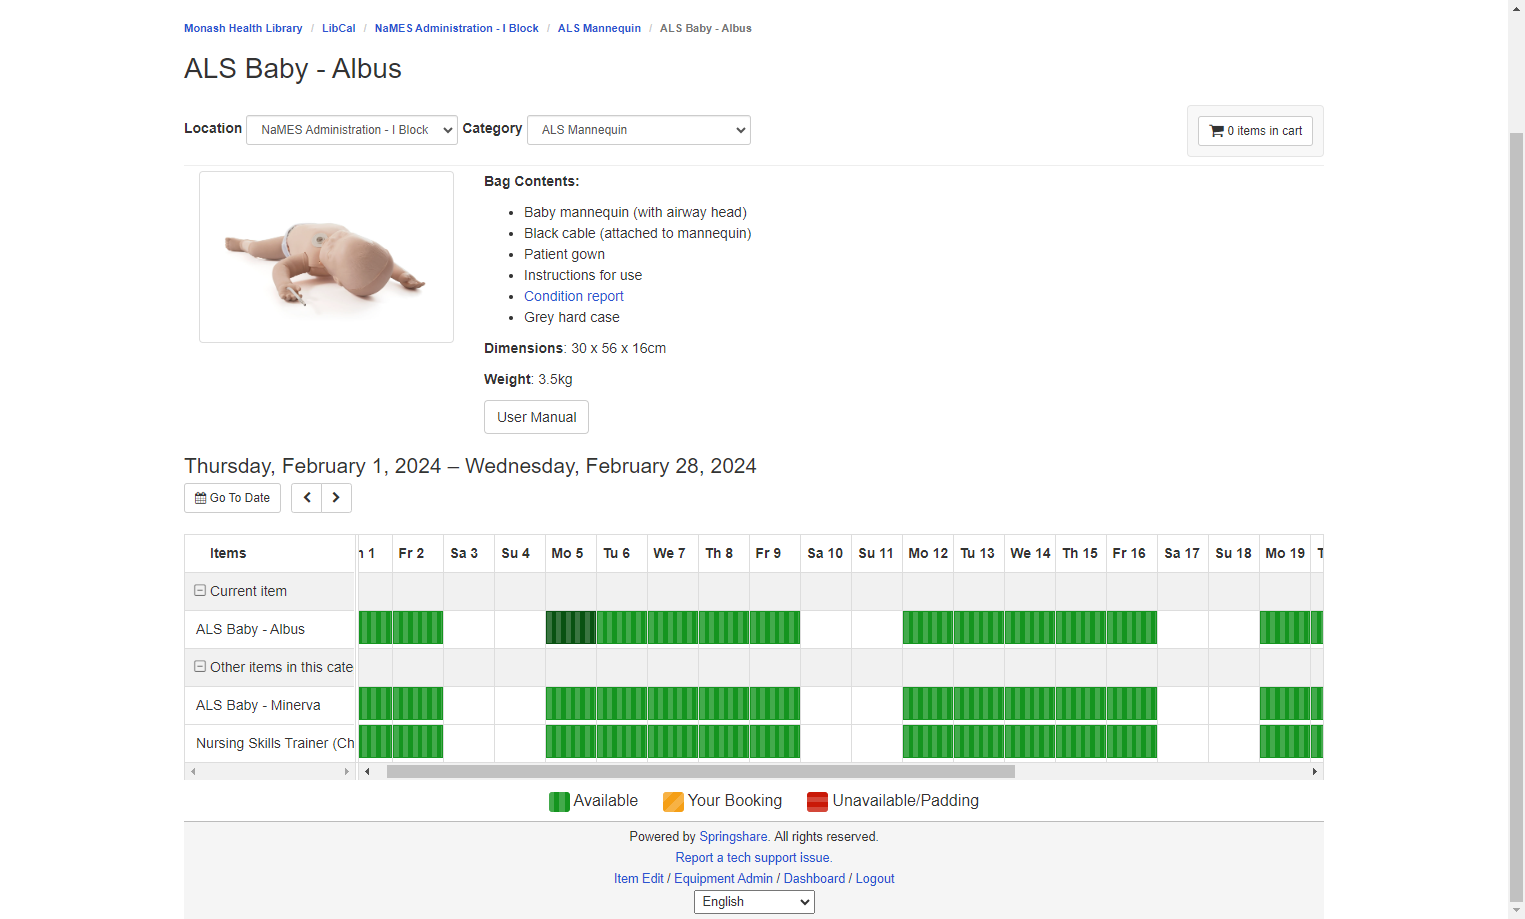Click the Nursing Skills Trainer item label
This screenshot has height=919, width=1525.
(275, 743)
